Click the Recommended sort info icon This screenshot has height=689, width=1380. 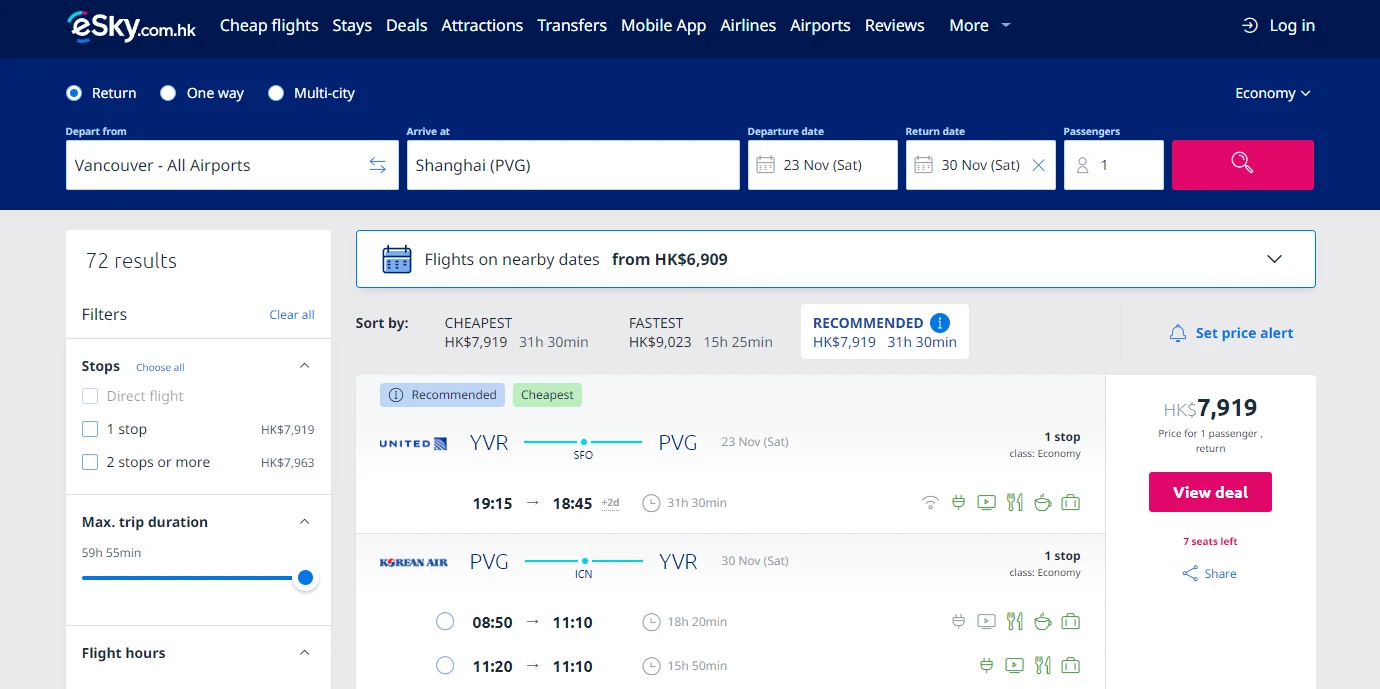[939, 323]
